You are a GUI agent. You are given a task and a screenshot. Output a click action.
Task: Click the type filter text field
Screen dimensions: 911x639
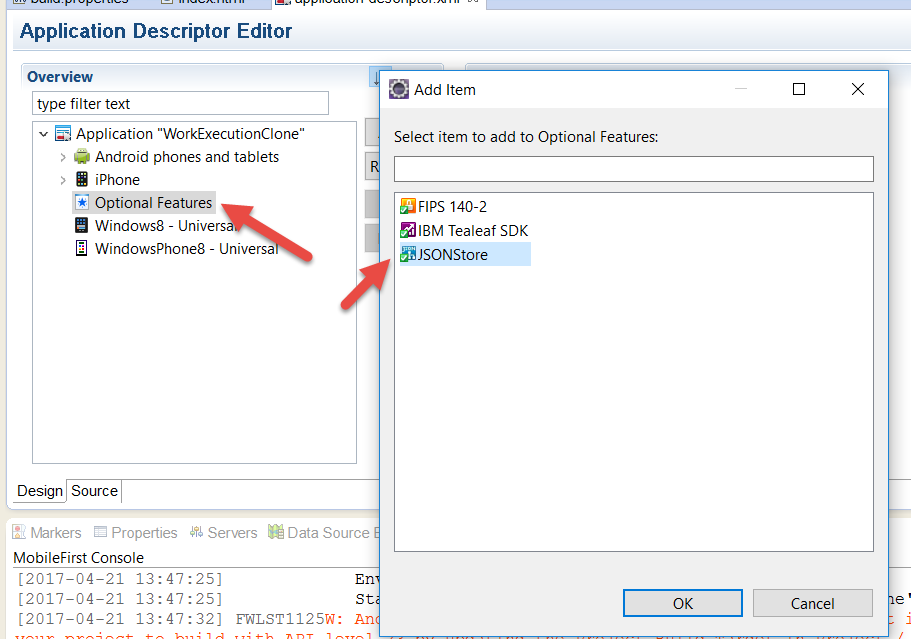(178, 103)
